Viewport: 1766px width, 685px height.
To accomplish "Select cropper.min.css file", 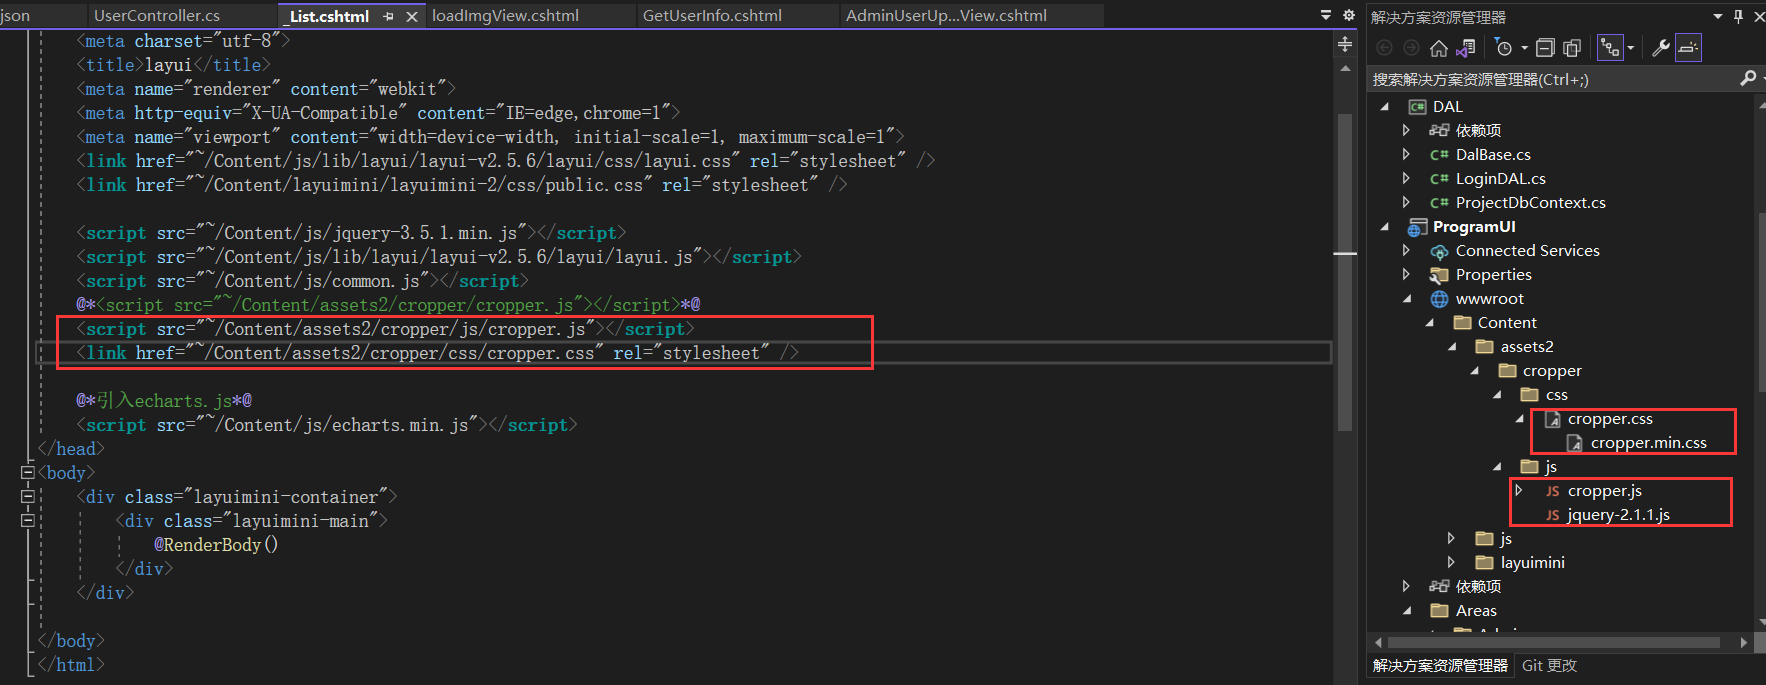I will pyautogui.click(x=1648, y=442).
